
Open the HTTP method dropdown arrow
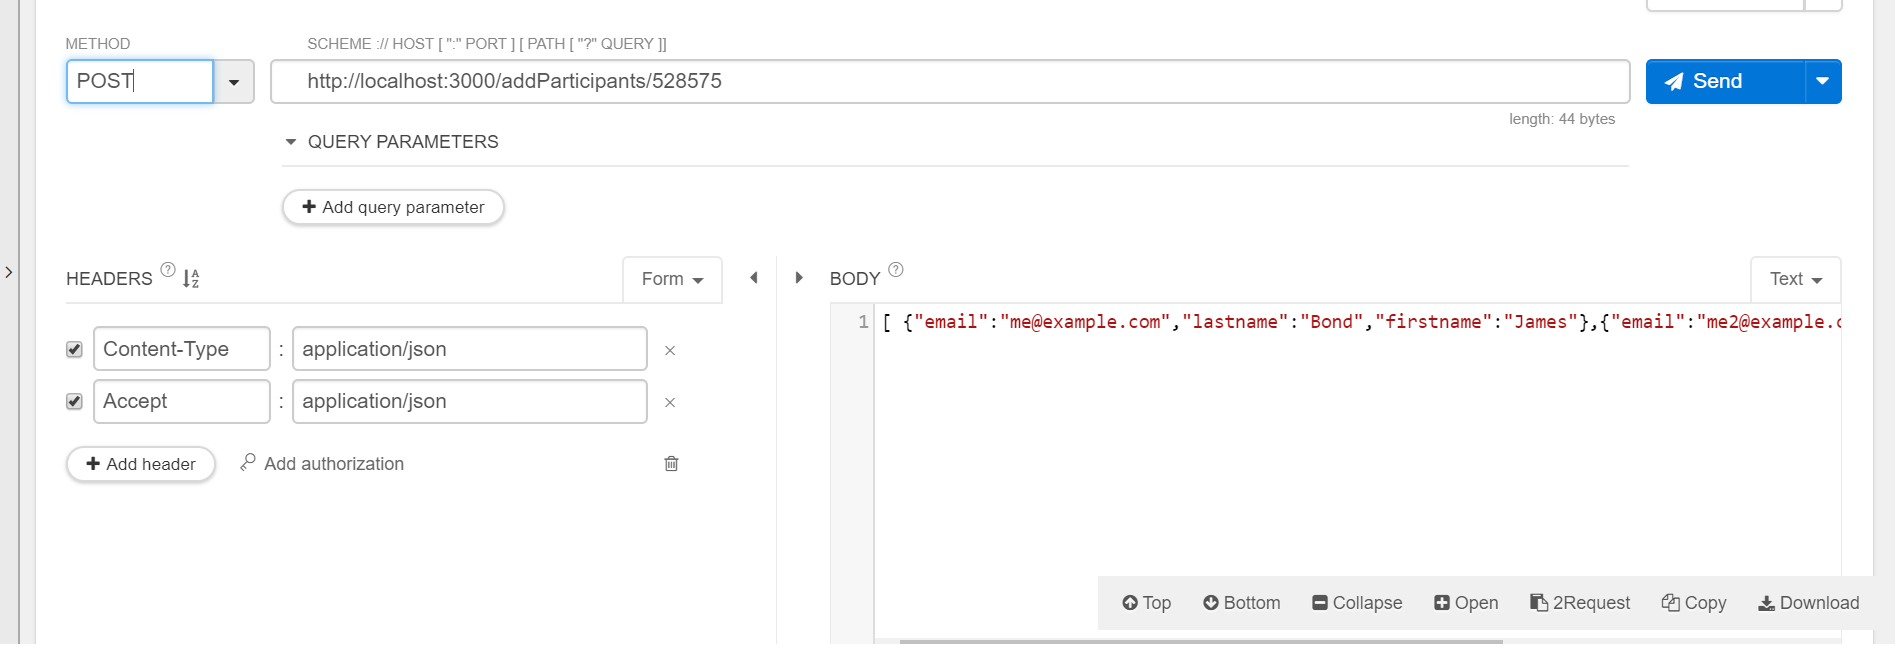(x=234, y=82)
